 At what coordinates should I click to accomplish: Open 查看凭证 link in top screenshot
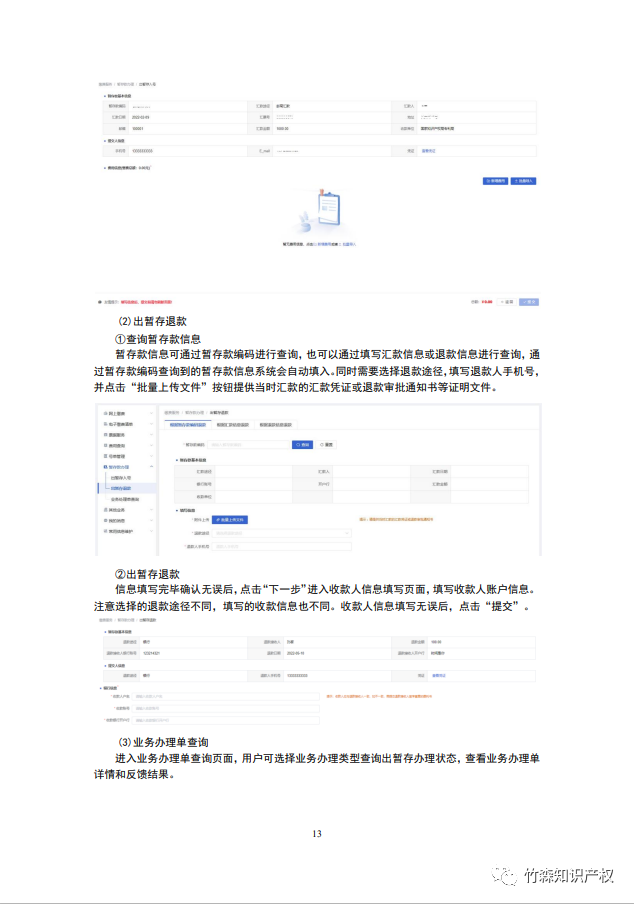click(429, 151)
